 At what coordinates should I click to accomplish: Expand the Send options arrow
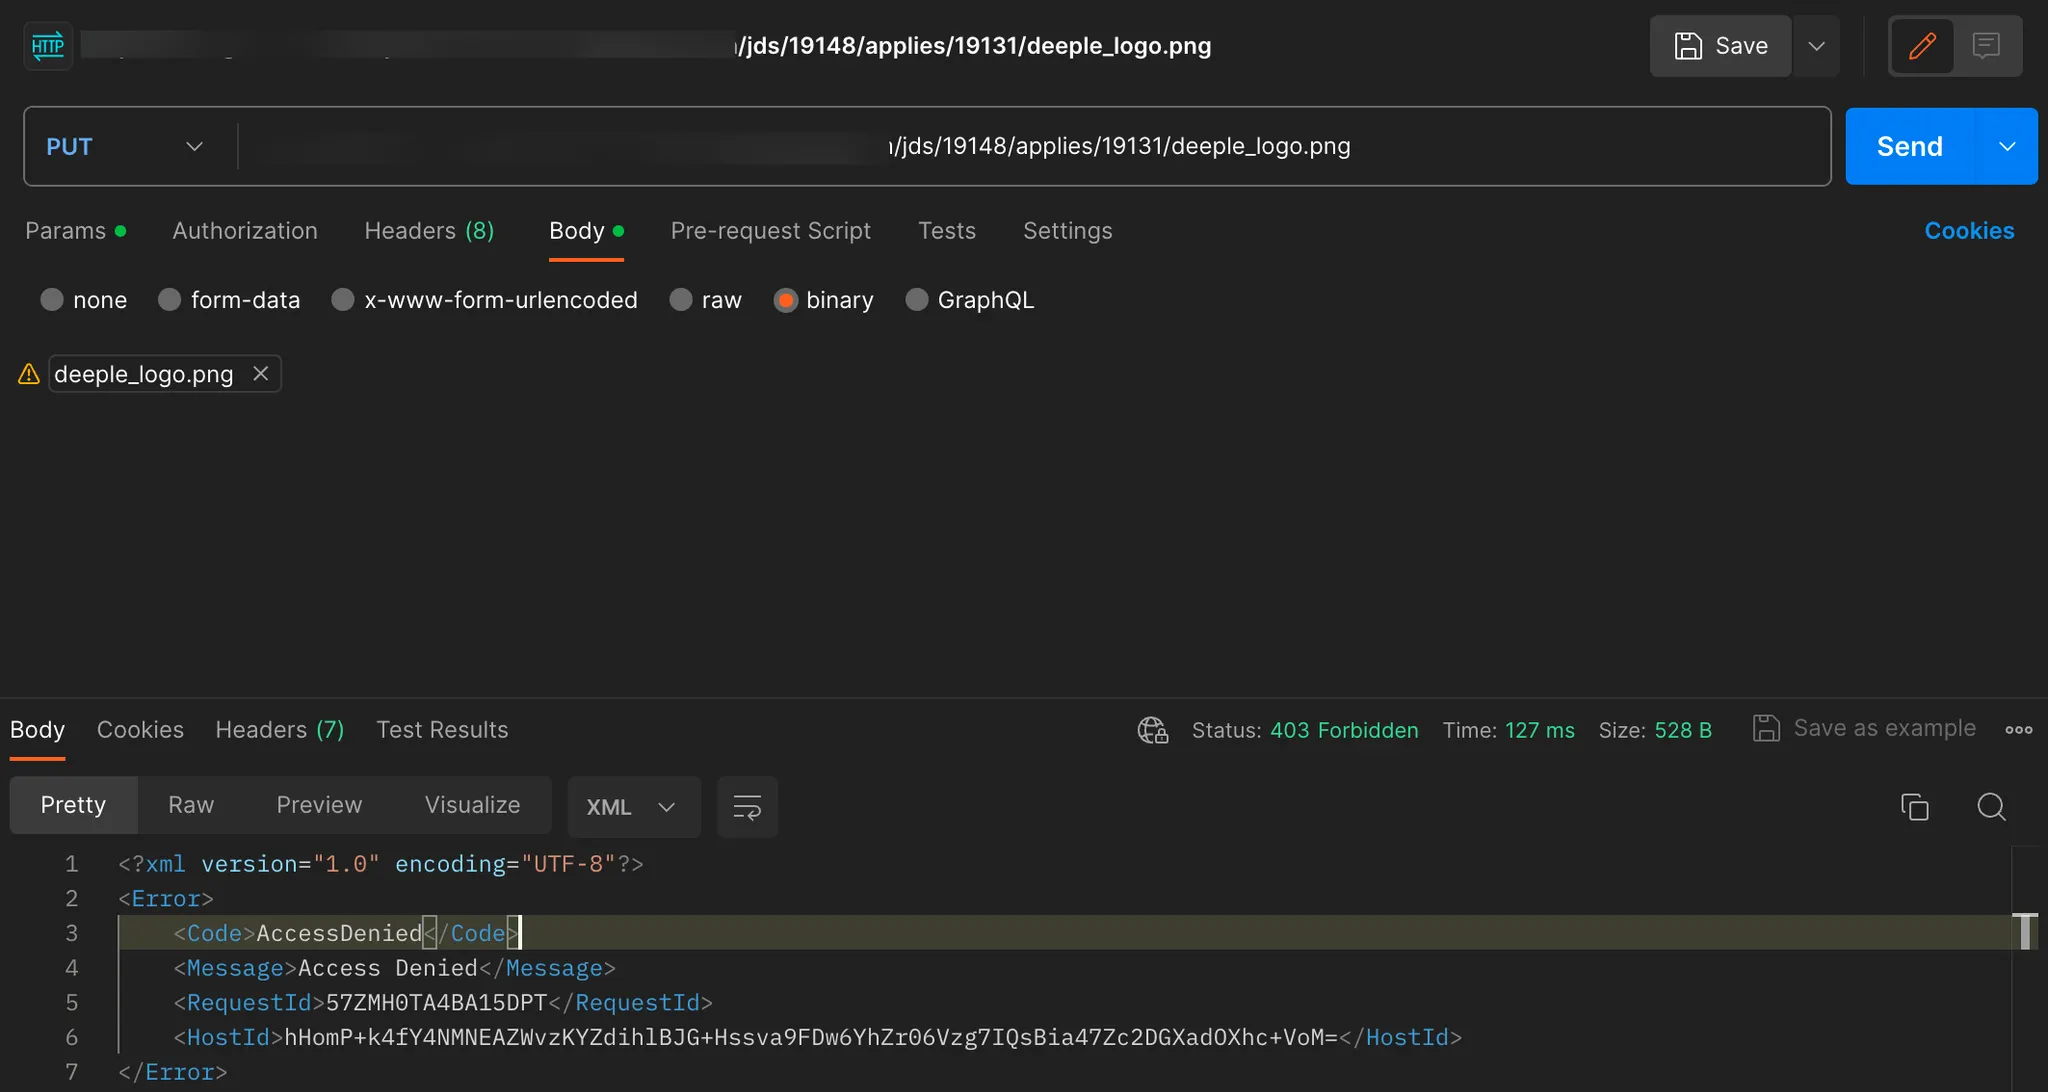point(2006,147)
